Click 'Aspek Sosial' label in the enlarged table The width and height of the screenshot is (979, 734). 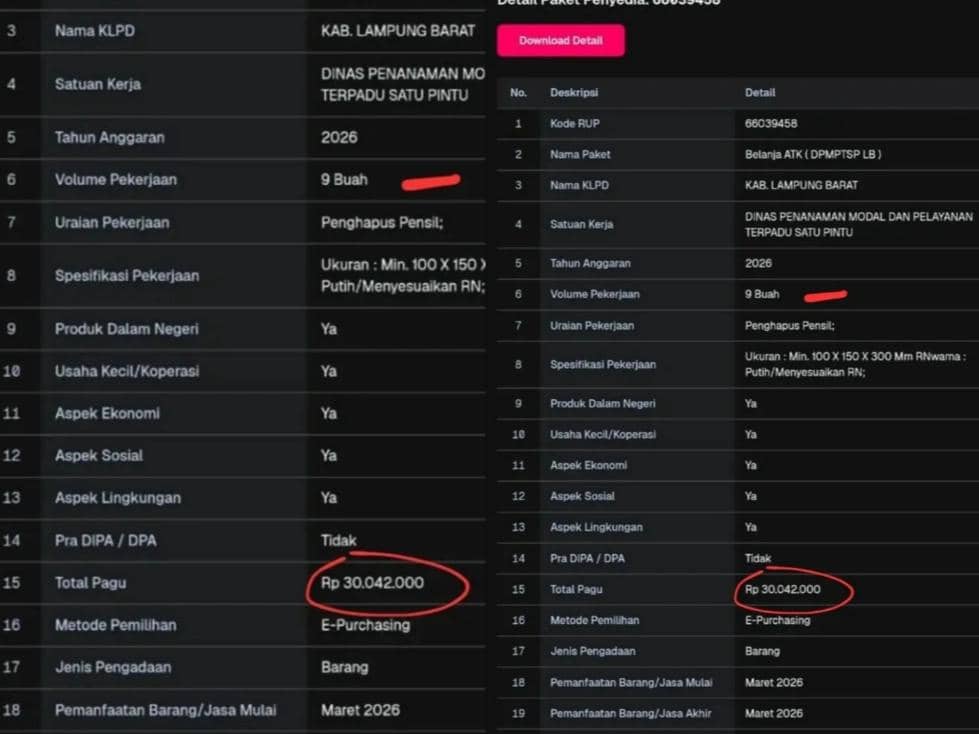[x=99, y=456]
